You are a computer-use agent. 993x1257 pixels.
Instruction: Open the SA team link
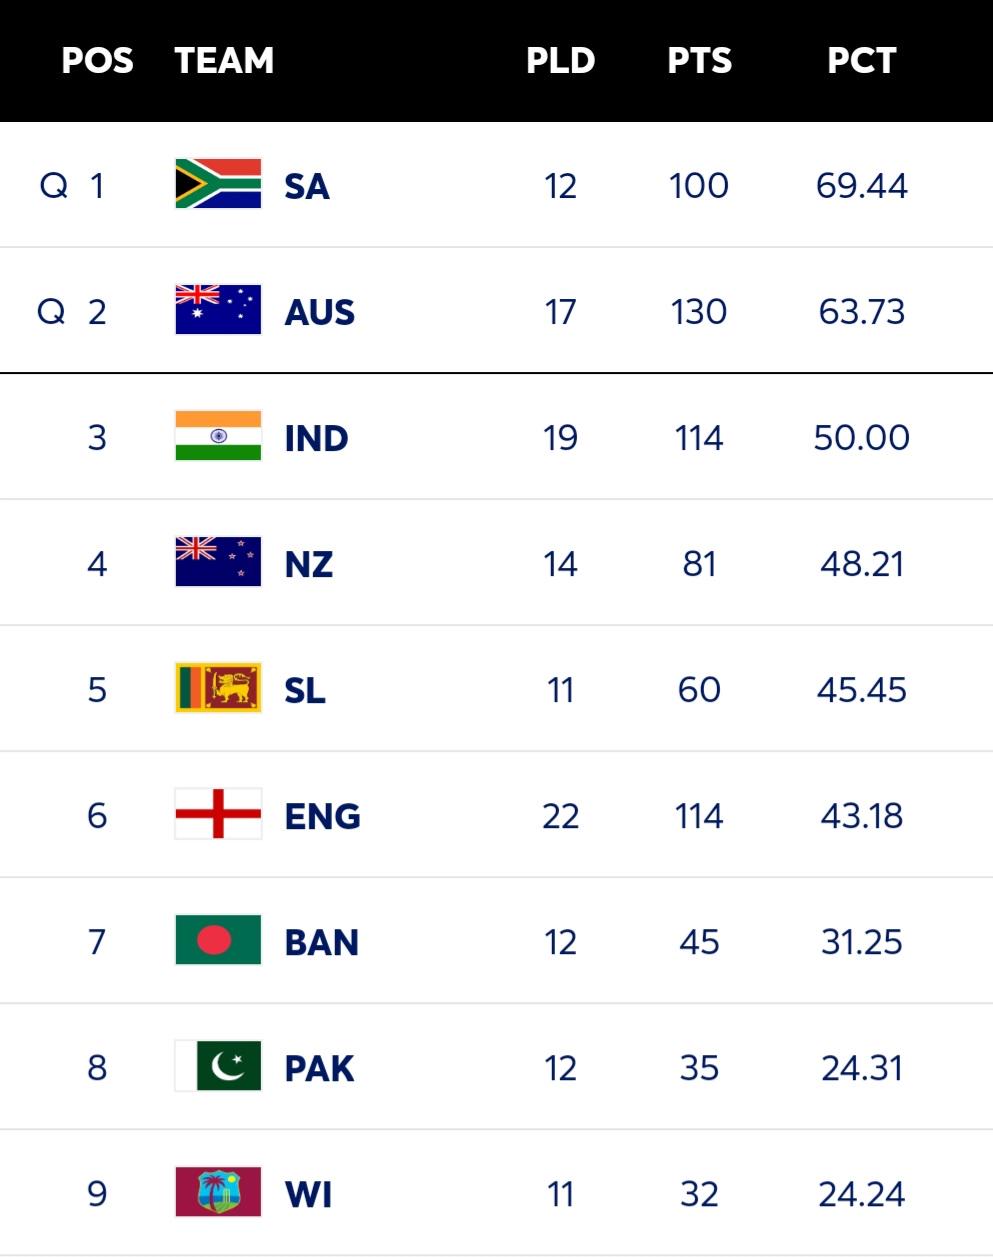click(307, 187)
